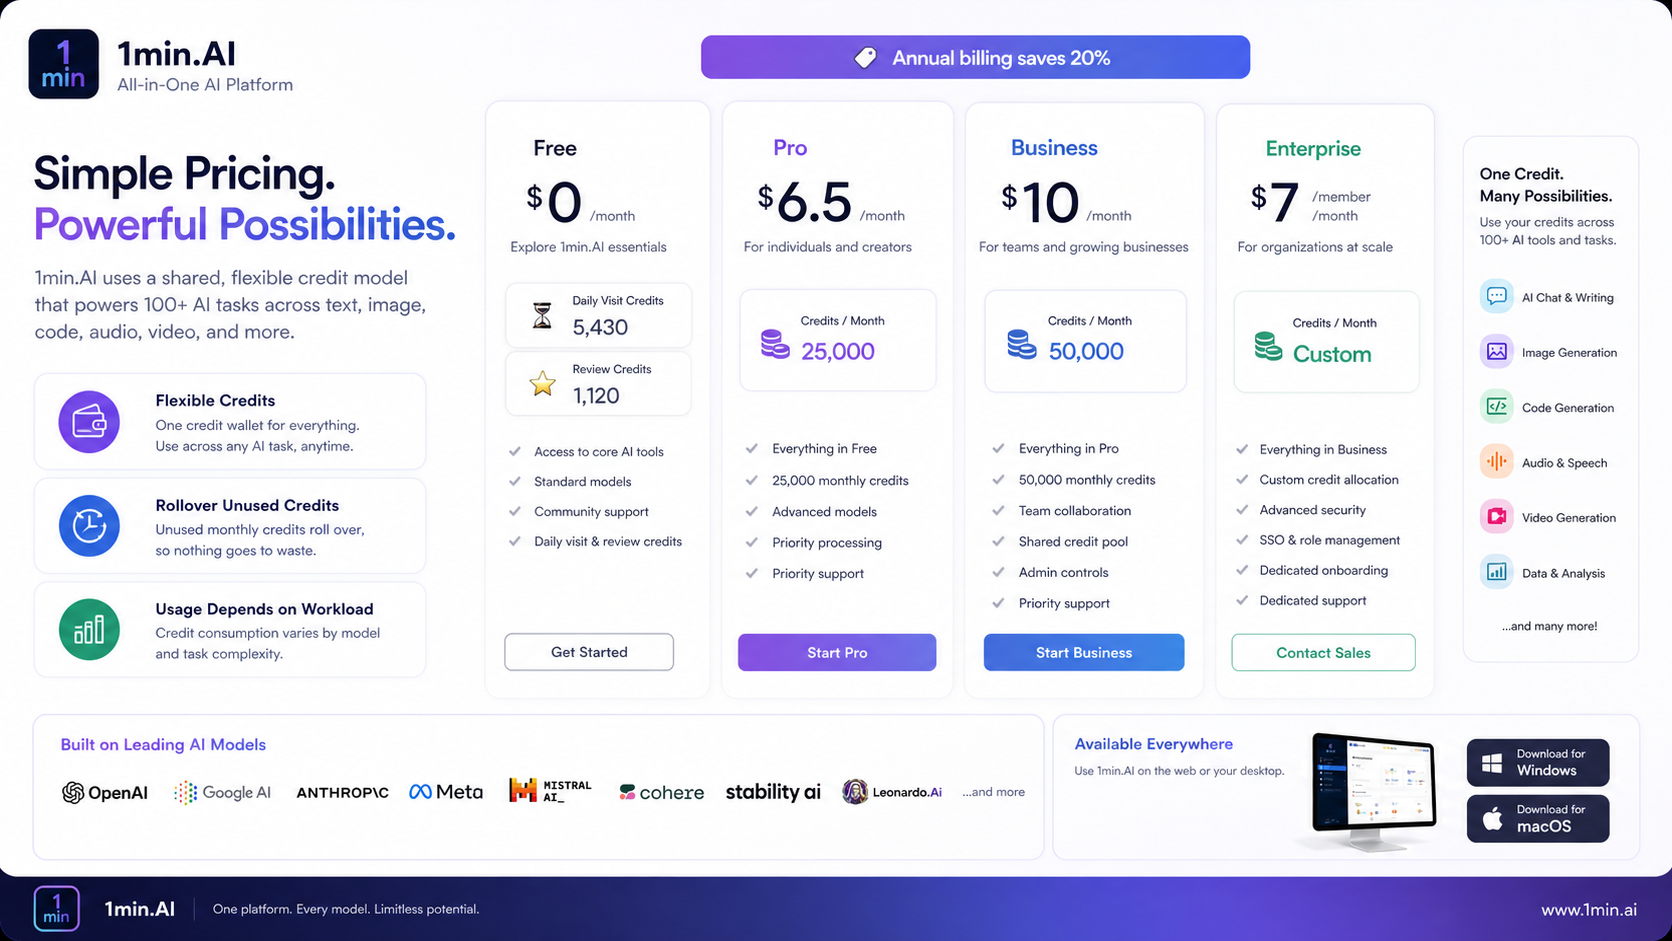Click the purple coins icon in Pro plan
The image size is (1672, 941).
click(775, 344)
